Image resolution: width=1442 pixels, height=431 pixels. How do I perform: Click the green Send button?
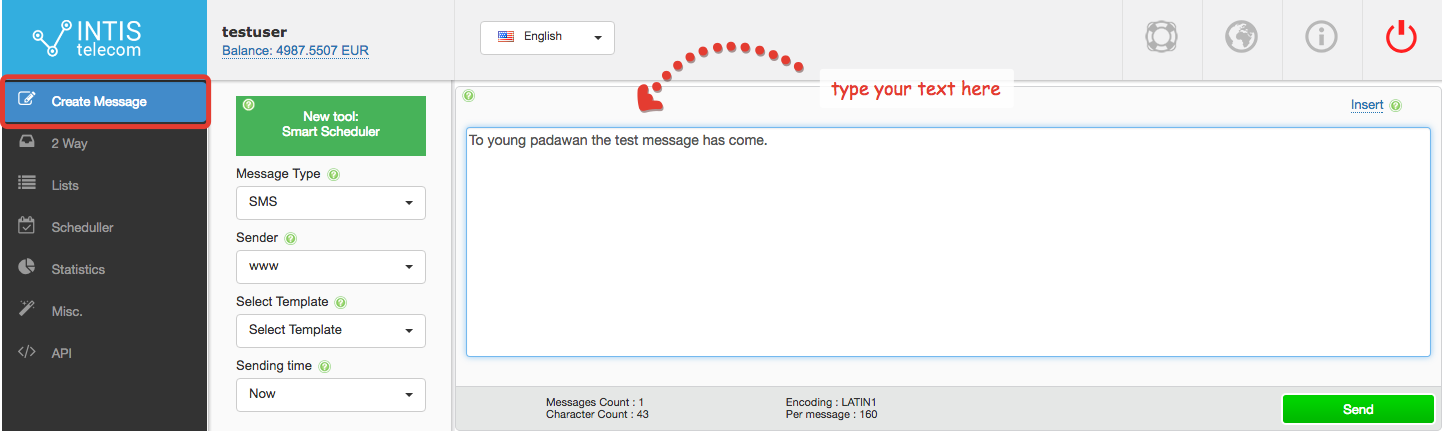1357,409
